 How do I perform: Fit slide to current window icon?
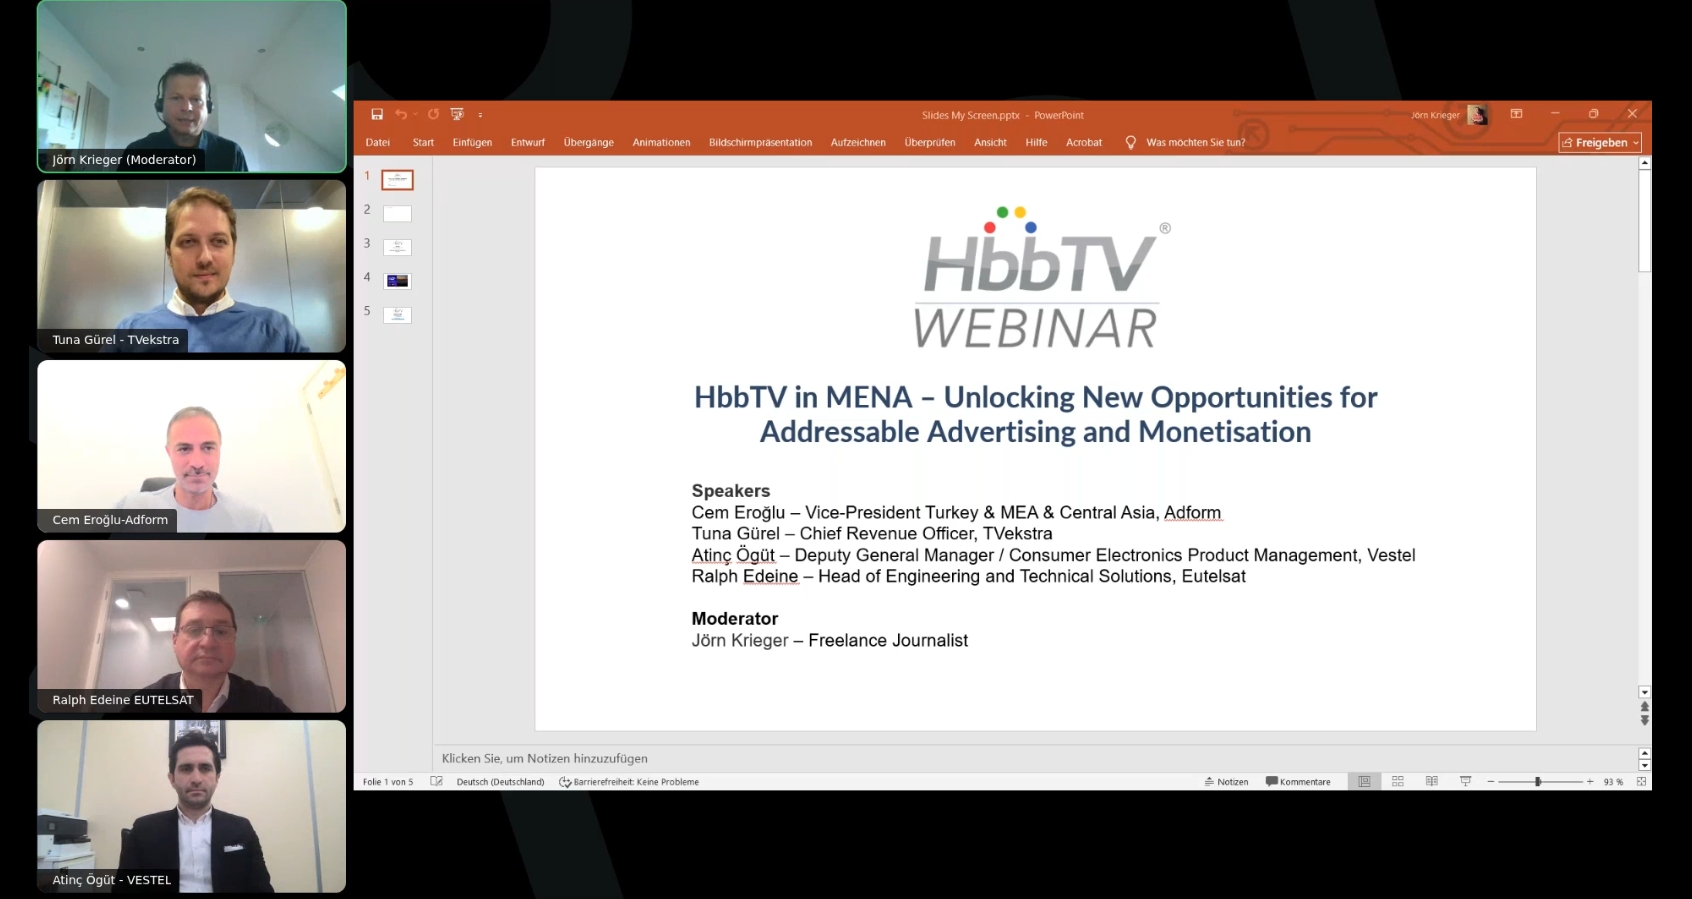[1641, 782]
